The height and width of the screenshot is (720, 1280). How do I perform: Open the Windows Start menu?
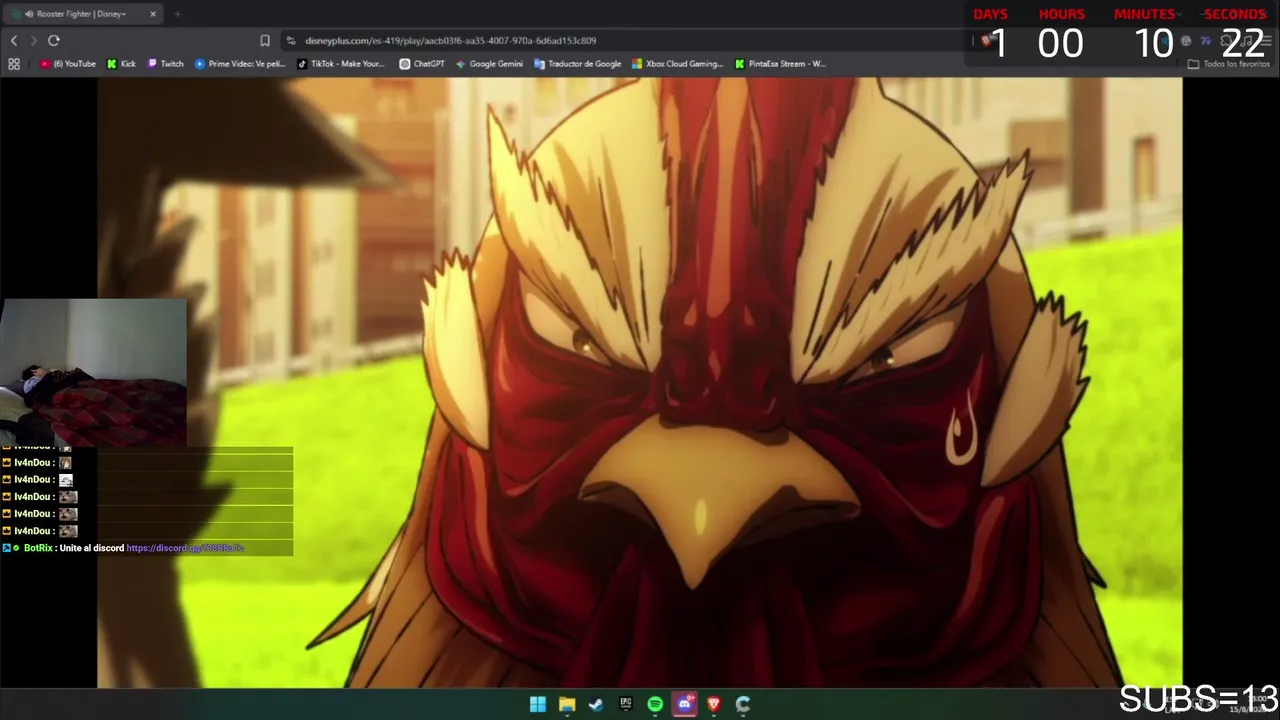pyautogui.click(x=538, y=704)
